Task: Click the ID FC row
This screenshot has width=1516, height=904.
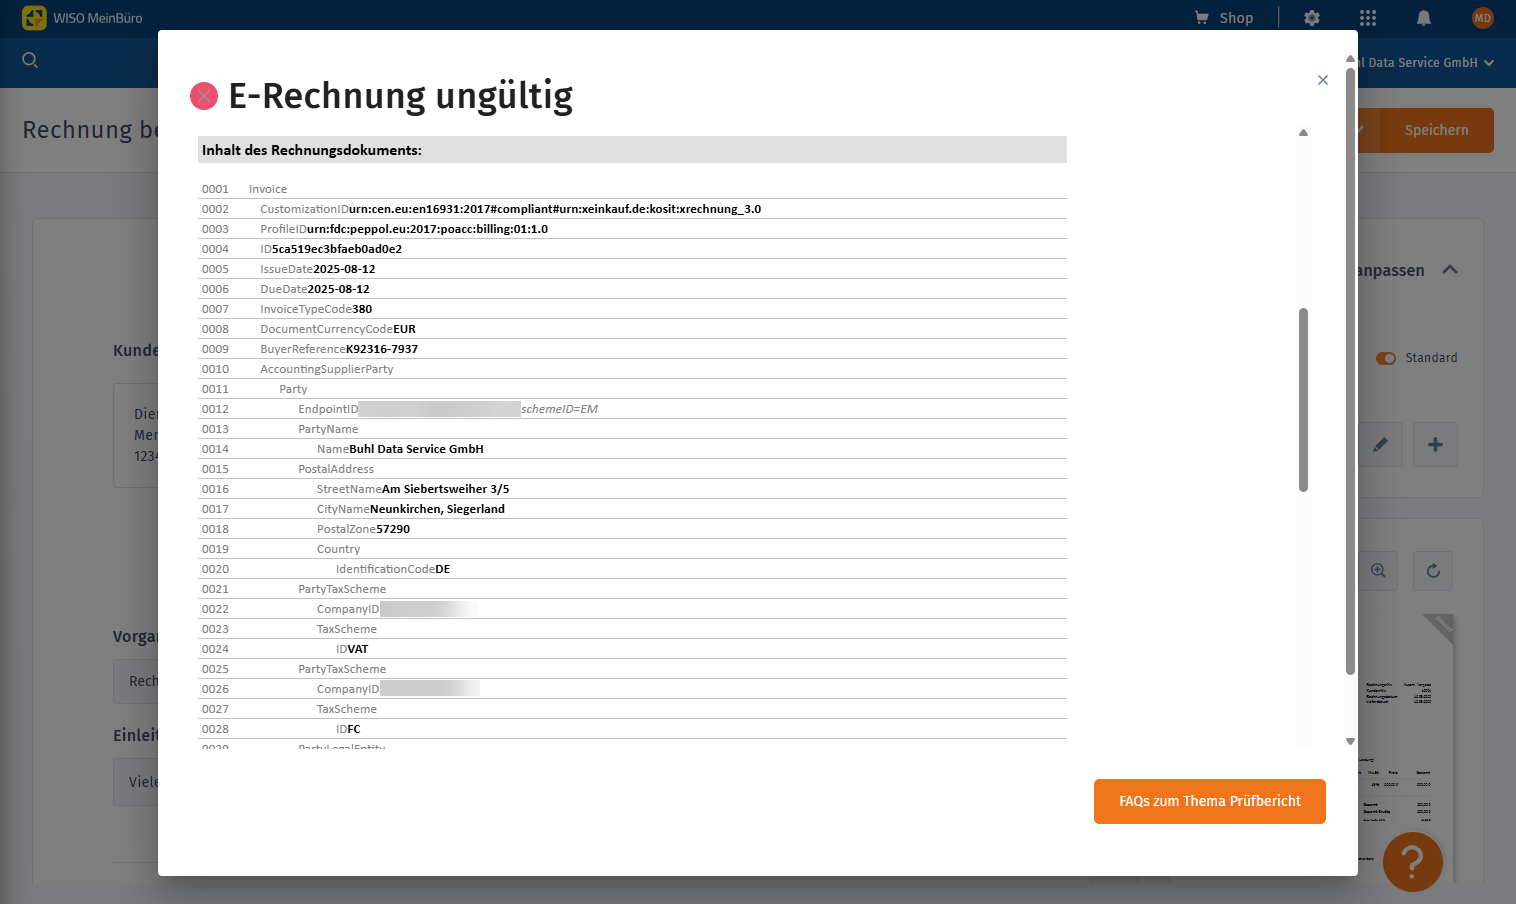Action: click(x=632, y=729)
